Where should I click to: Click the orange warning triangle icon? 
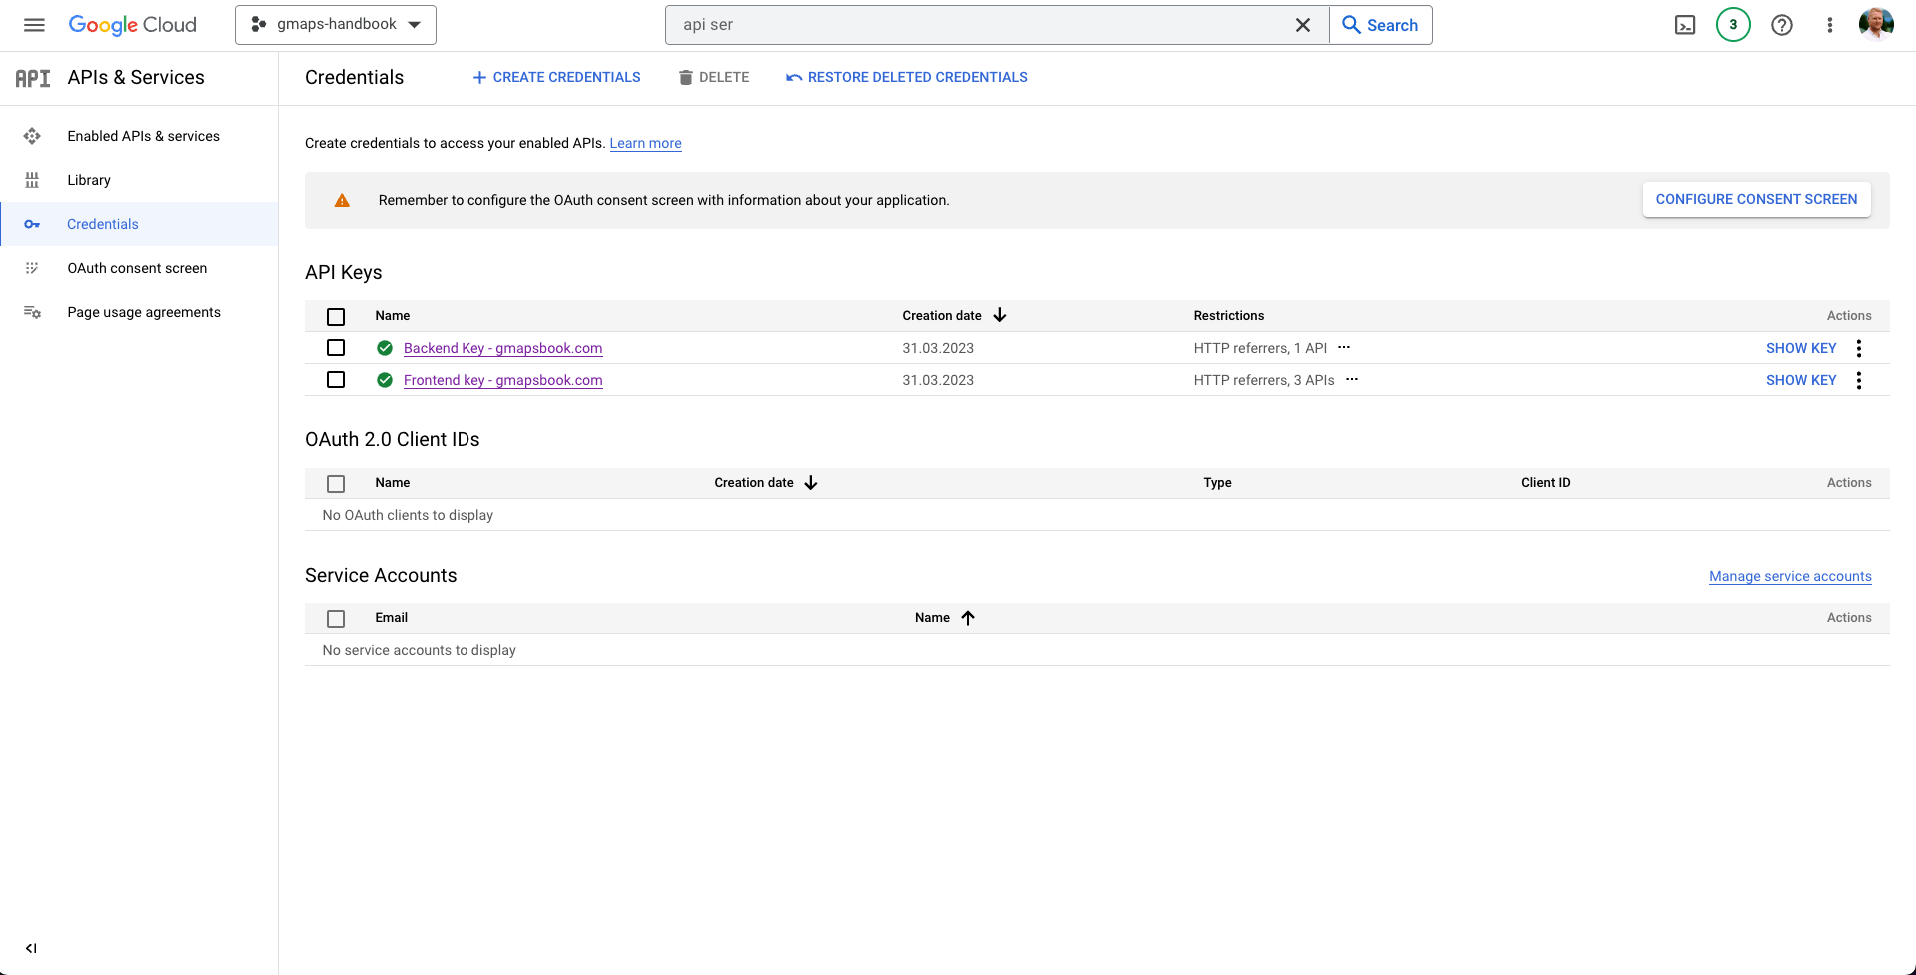pyautogui.click(x=342, y=200)
